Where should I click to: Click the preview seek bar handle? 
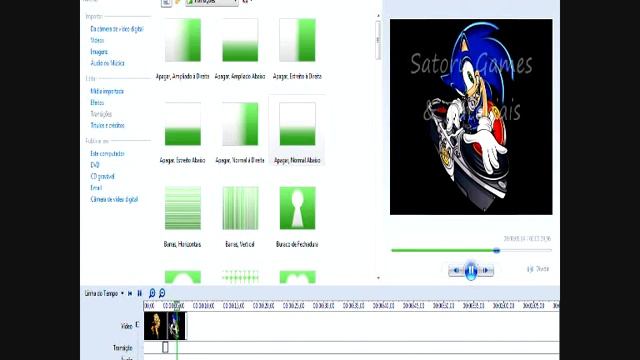click(x=496, y=250)
